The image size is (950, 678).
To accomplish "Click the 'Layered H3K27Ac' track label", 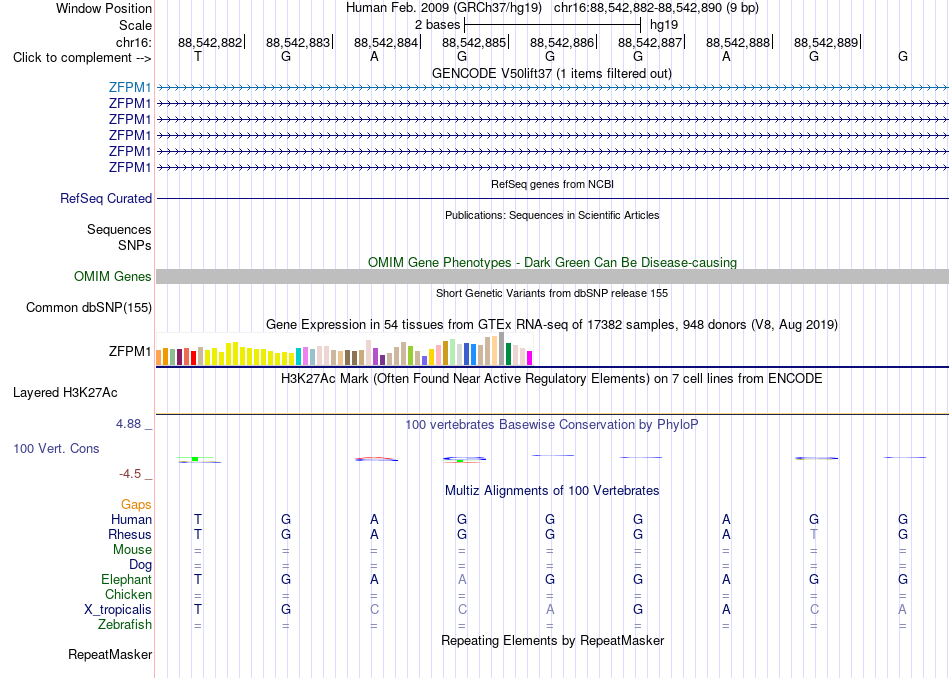I will 65,393.
